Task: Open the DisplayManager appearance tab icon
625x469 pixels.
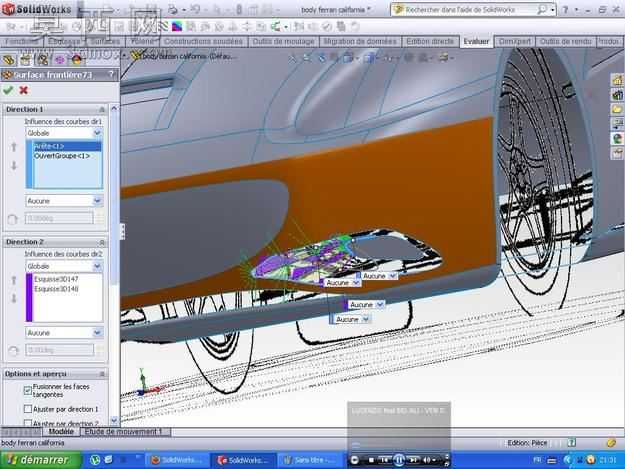Action: (x=77, y=60)
